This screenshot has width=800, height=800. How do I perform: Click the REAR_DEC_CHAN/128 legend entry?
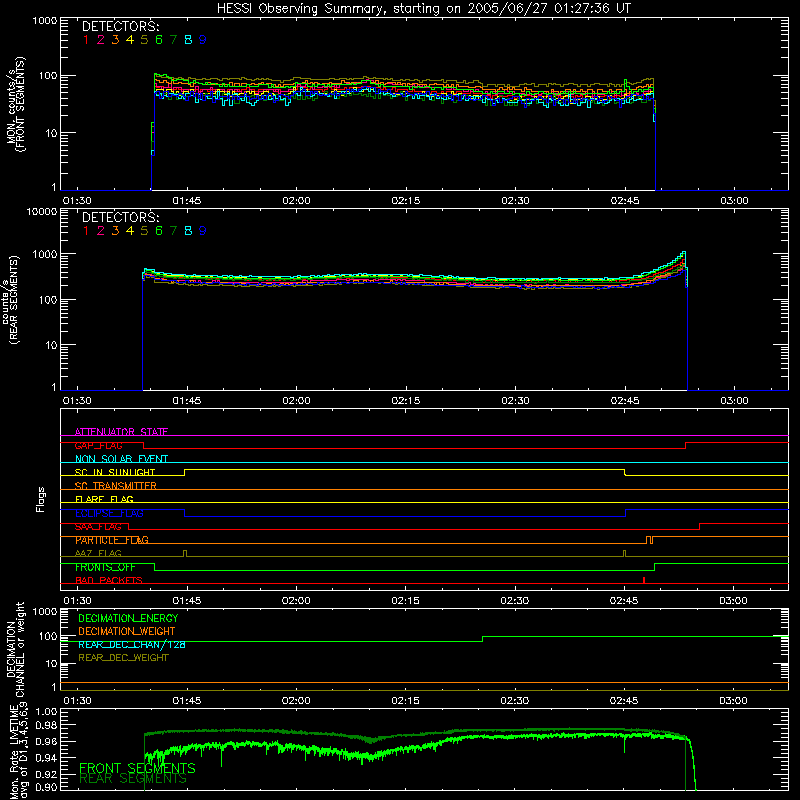(x=132, y=645)
